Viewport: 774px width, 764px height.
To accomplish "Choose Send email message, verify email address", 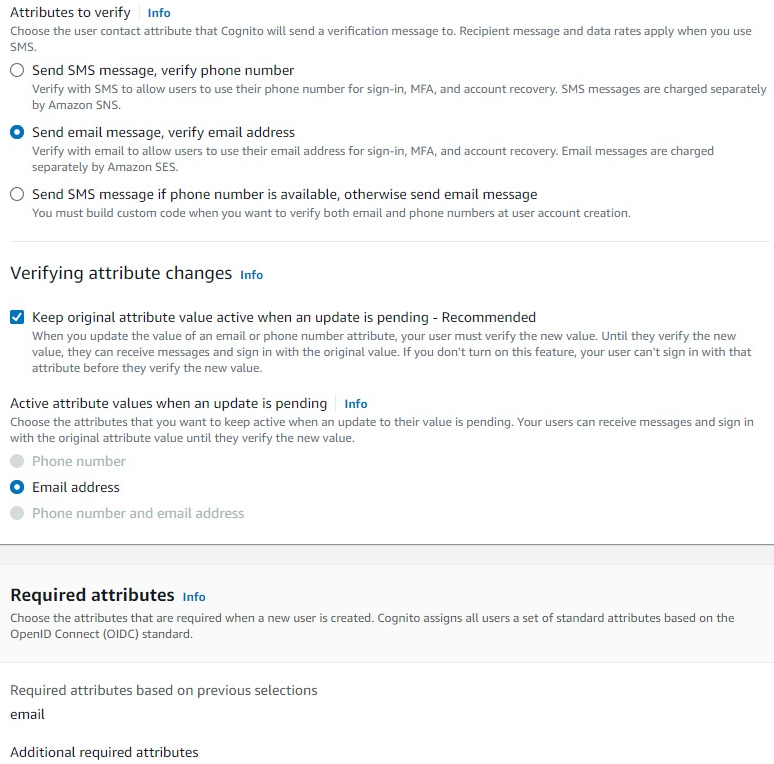I will click(x=17, y=133).
